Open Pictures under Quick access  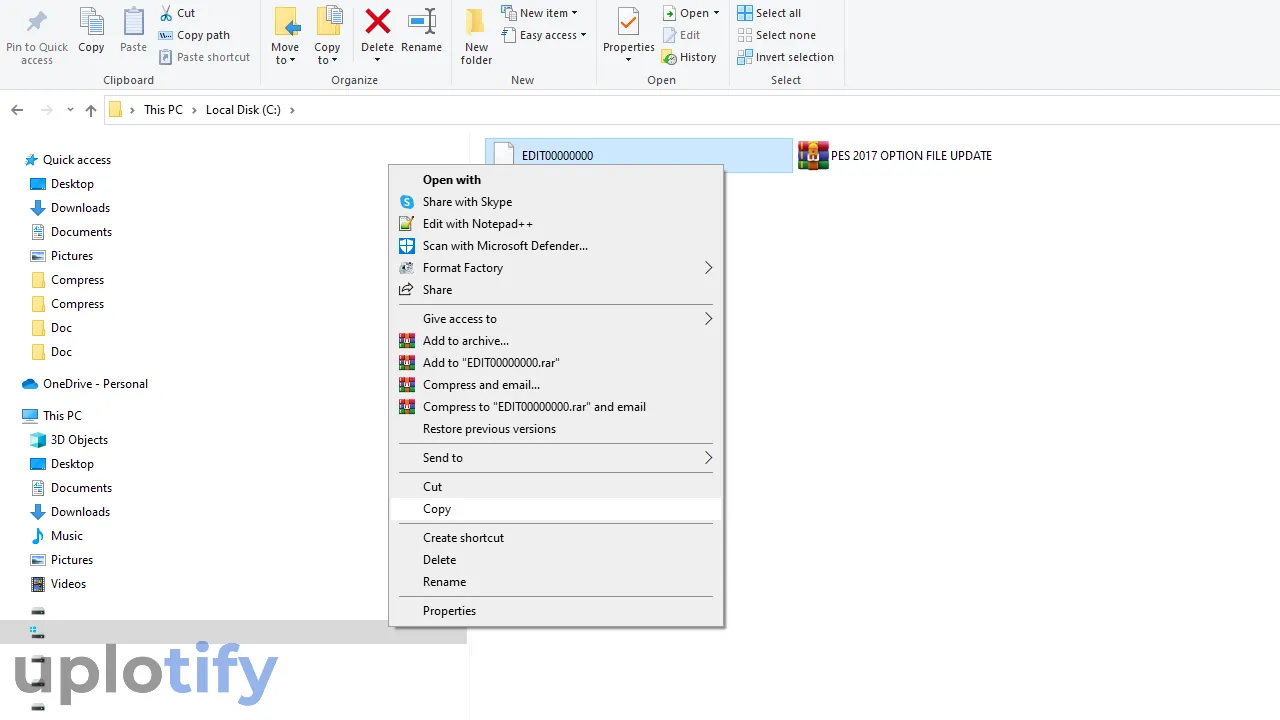[72, 256]
